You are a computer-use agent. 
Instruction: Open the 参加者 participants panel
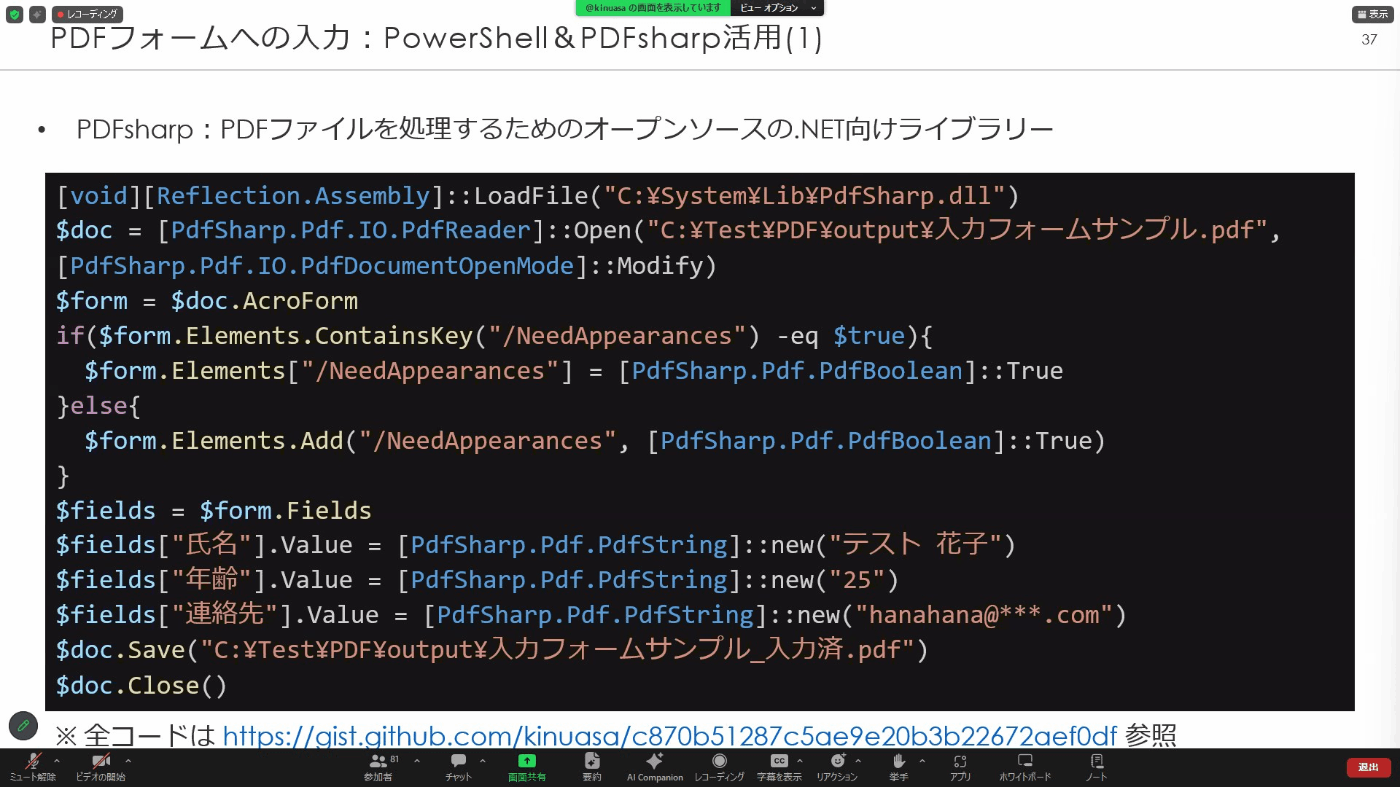pos(378,767)
